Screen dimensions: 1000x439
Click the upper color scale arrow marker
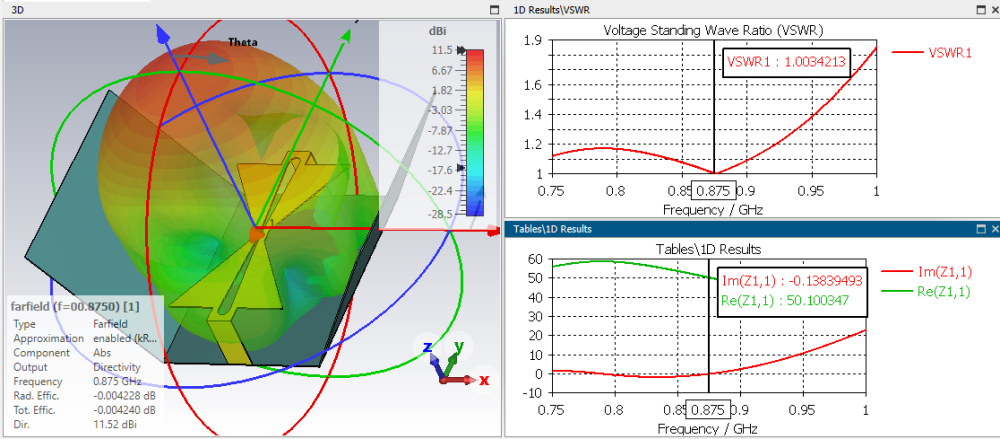(461, 50)
